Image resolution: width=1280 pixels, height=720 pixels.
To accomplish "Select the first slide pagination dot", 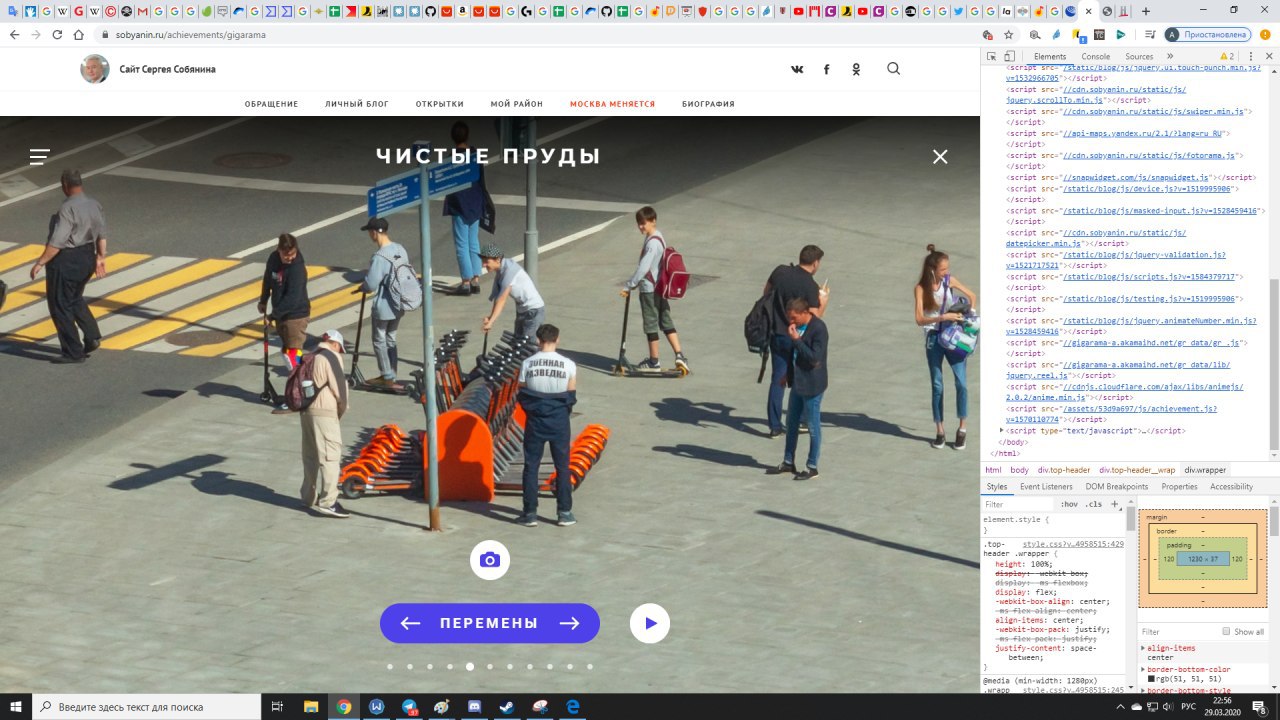I will (390, 666).
